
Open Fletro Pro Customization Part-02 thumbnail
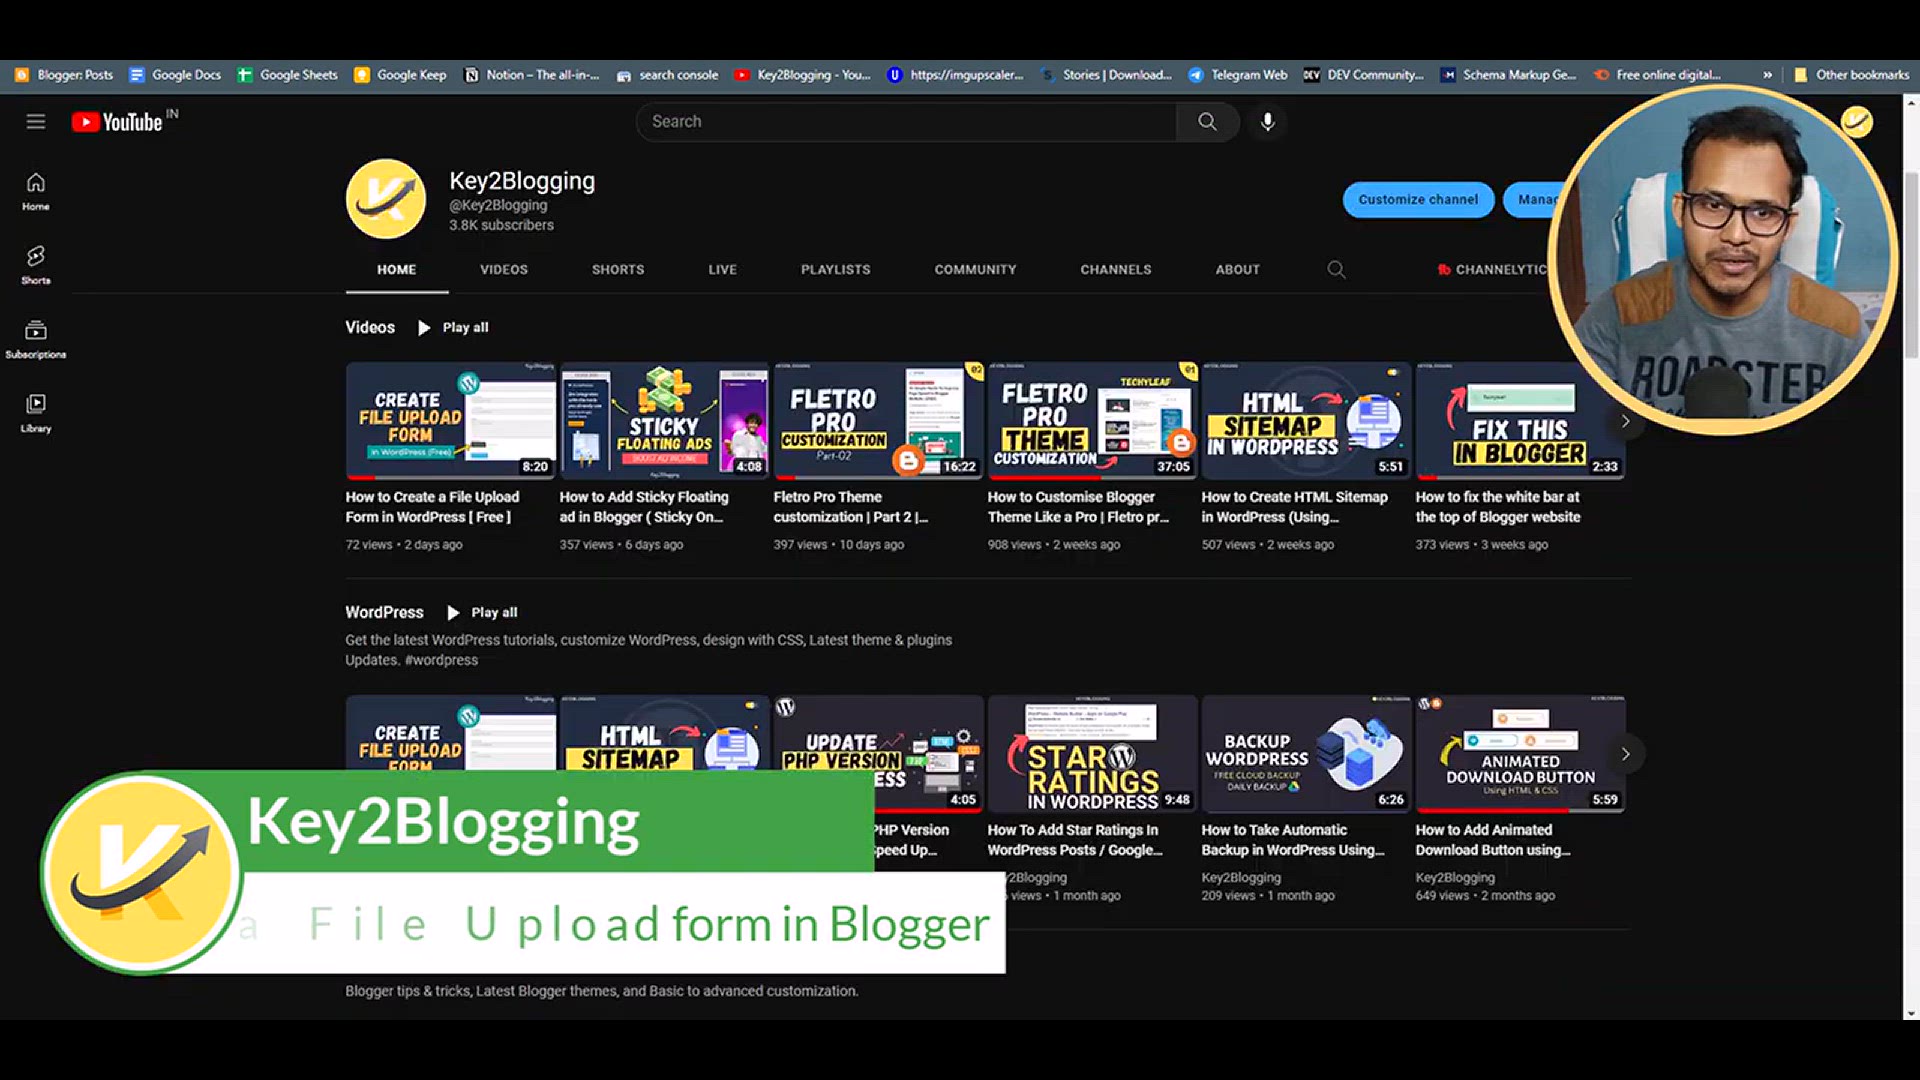pos(879,421)
